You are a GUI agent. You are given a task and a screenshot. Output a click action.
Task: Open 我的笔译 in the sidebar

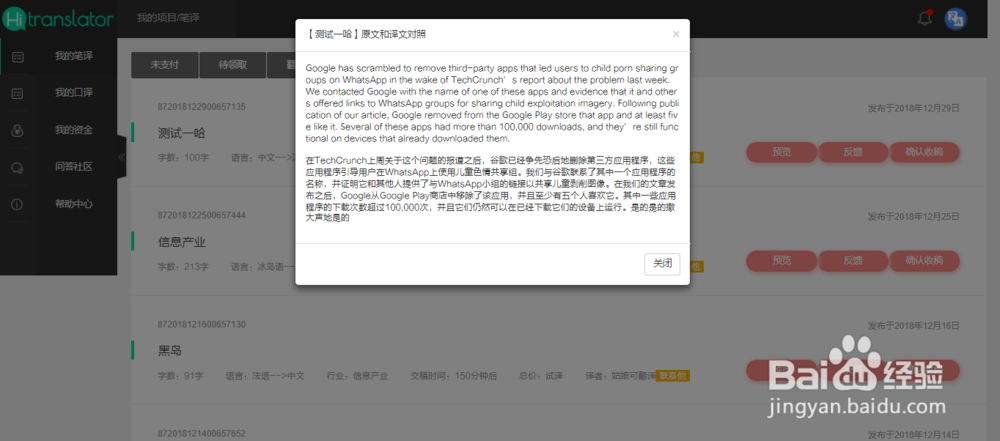[x=74, y=56]
